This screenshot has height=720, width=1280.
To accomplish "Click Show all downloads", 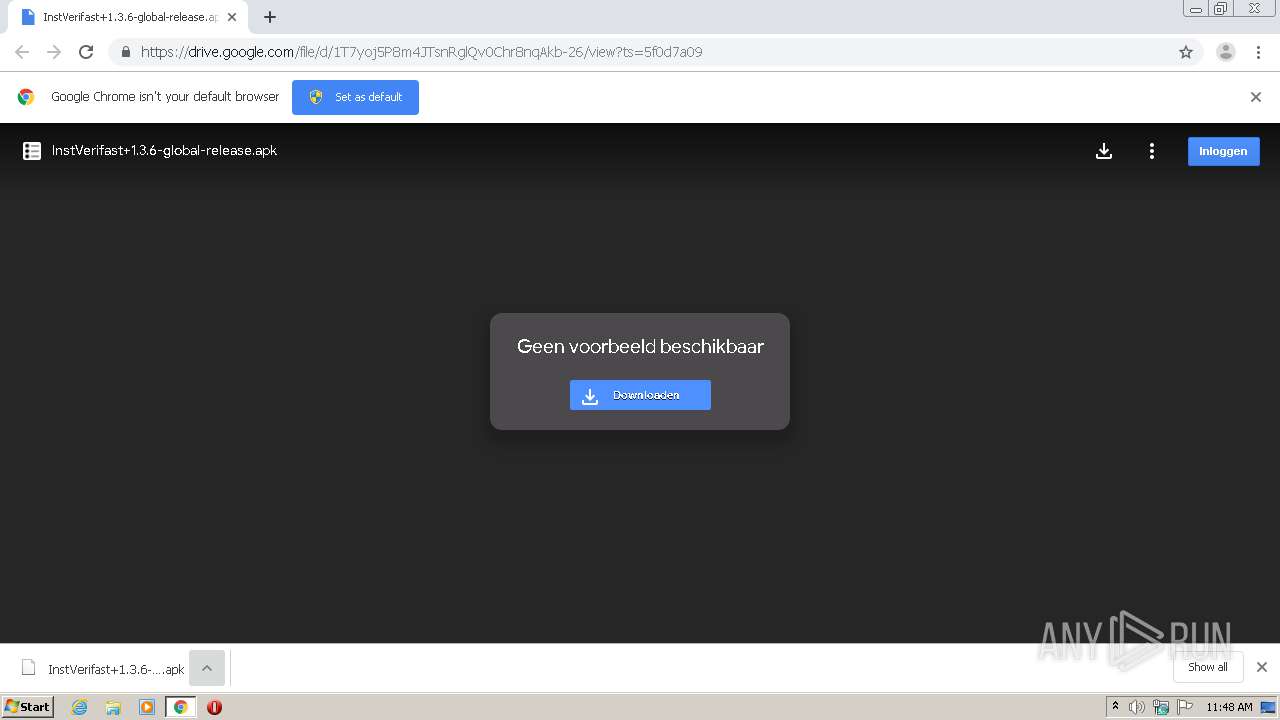I will click(x=1208, y=667).
